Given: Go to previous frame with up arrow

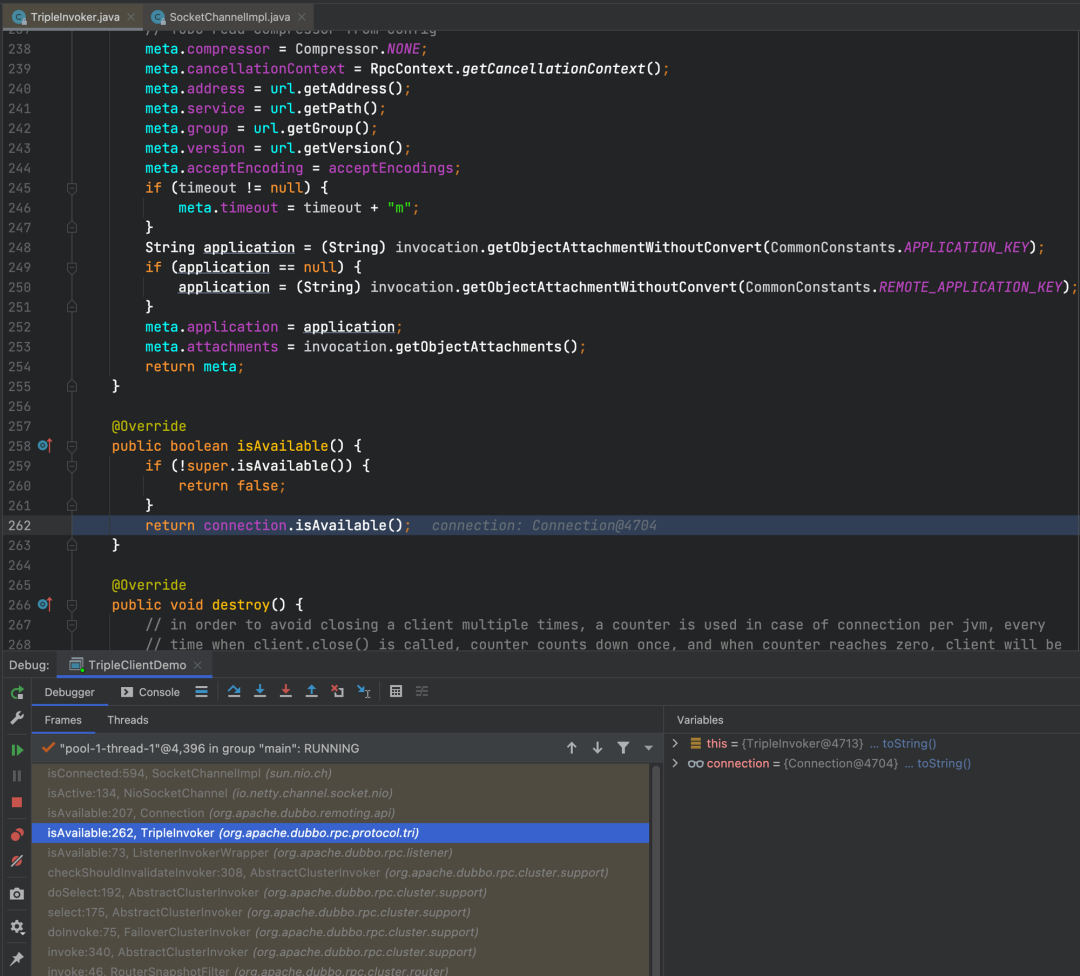Looking at the screenshot, I should tap(572, 748).
